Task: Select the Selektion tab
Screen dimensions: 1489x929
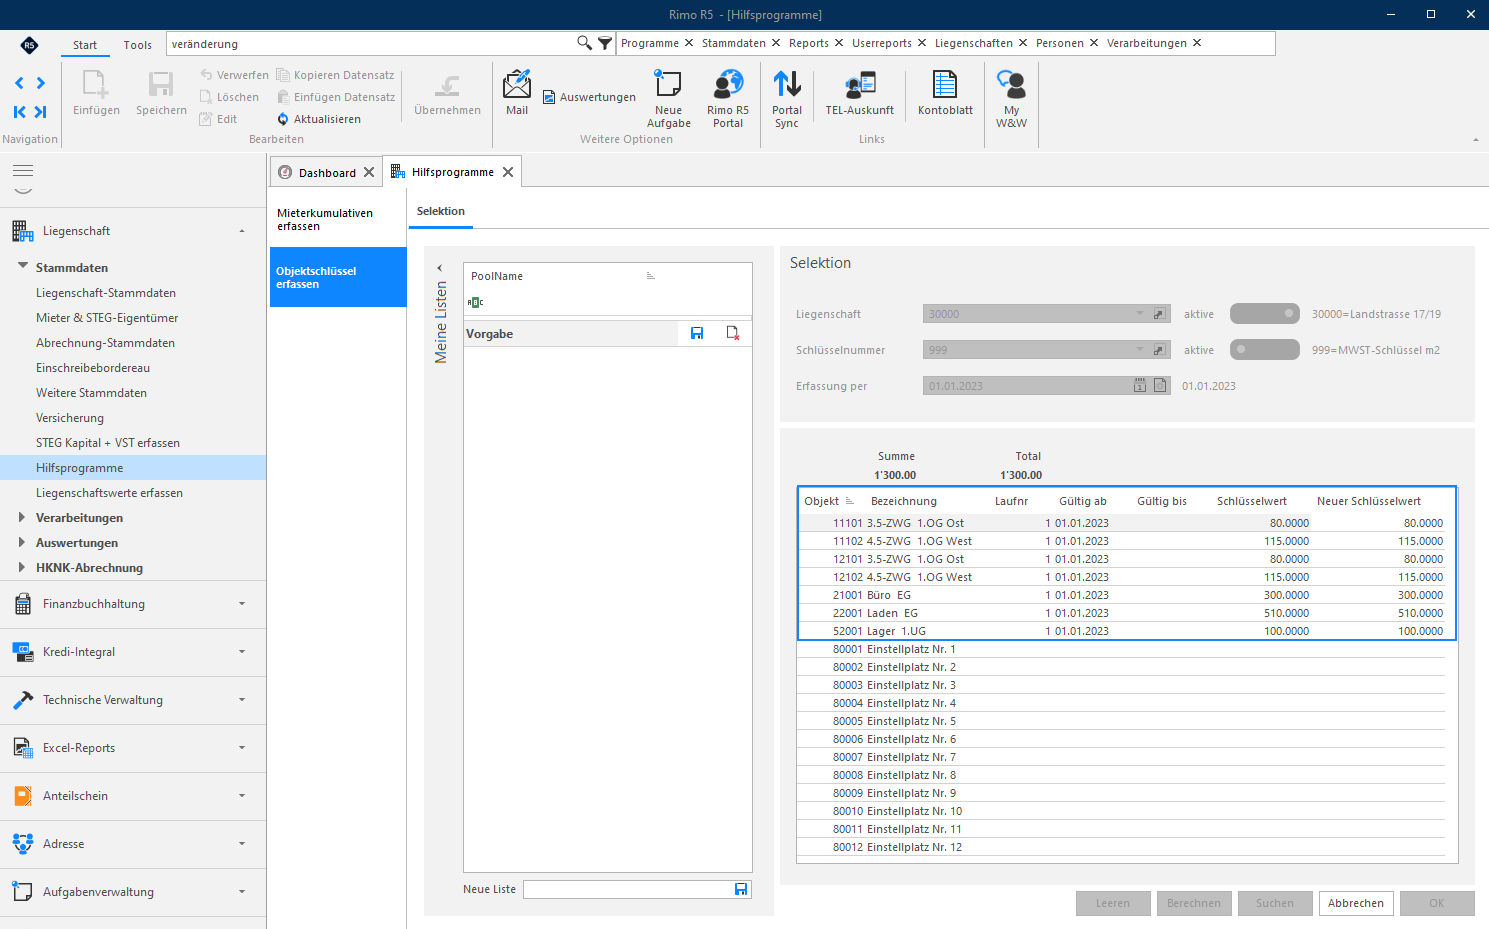Action: [441, 211]
